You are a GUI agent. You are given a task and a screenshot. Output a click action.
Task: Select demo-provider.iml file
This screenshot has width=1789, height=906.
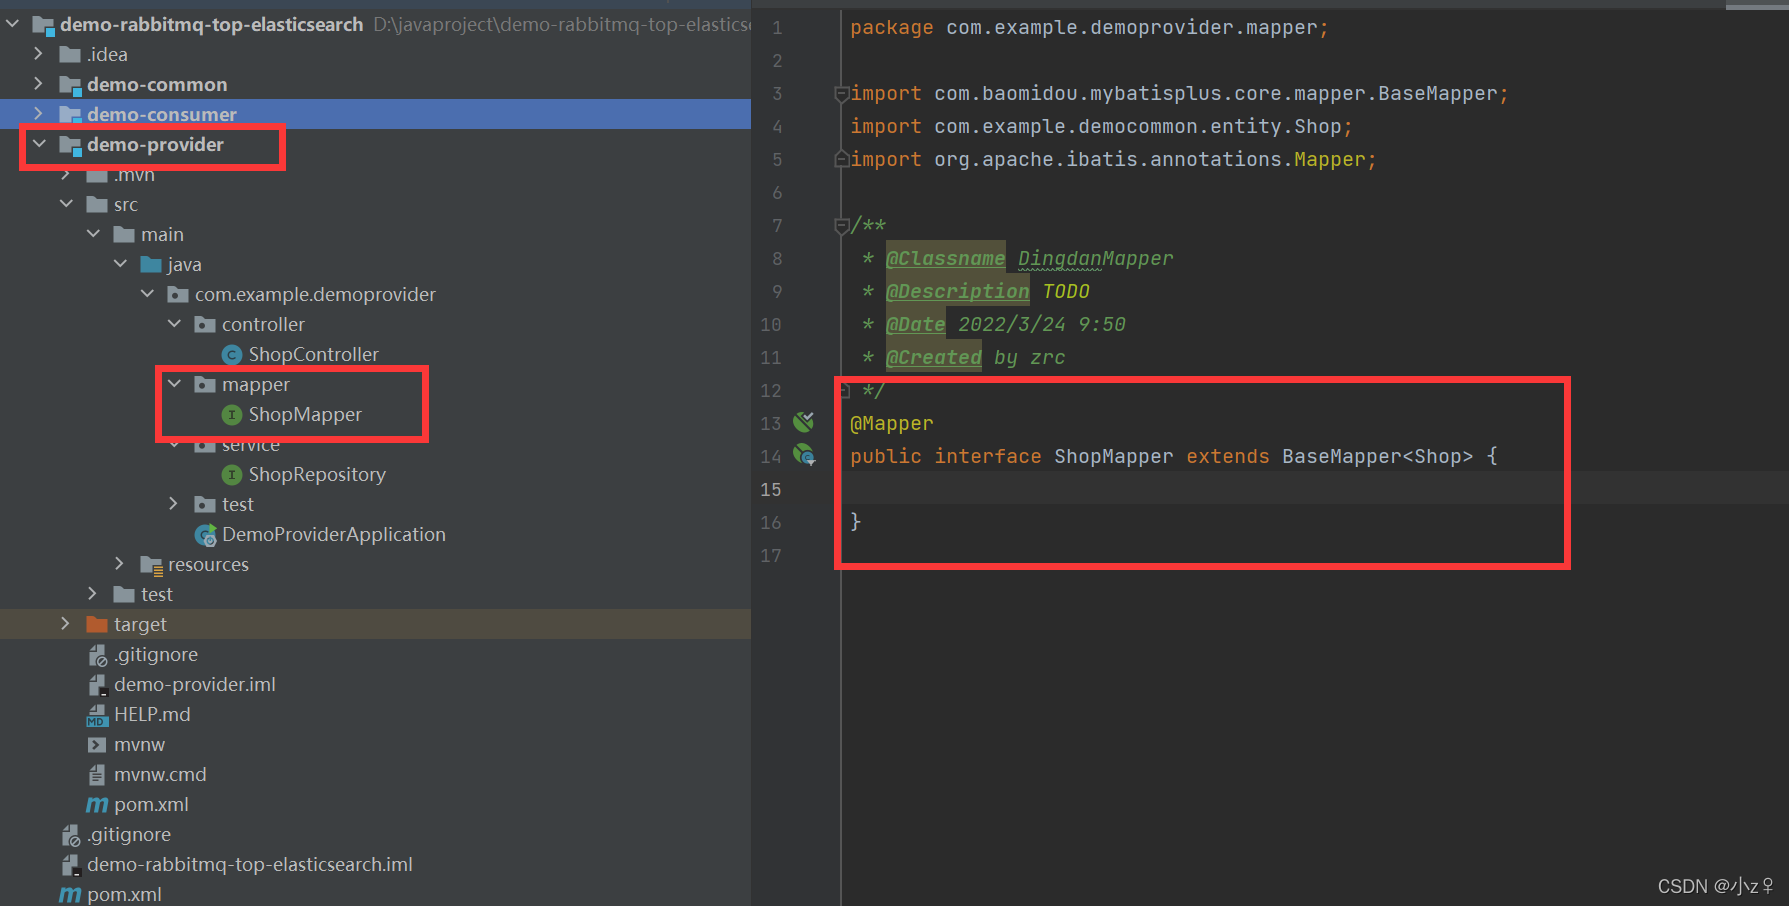(x=195, y=684)
